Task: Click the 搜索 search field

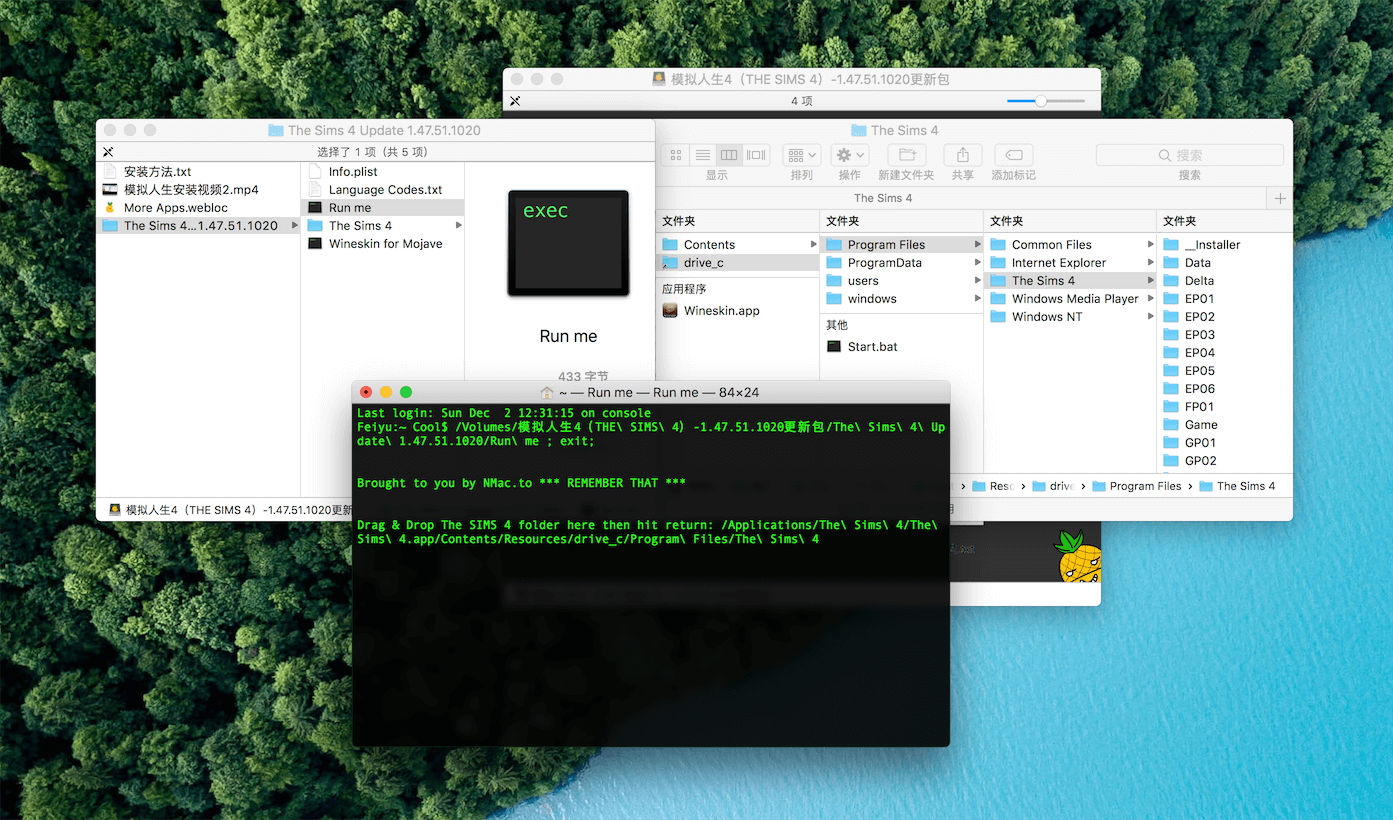Action: click(1190, 155)
